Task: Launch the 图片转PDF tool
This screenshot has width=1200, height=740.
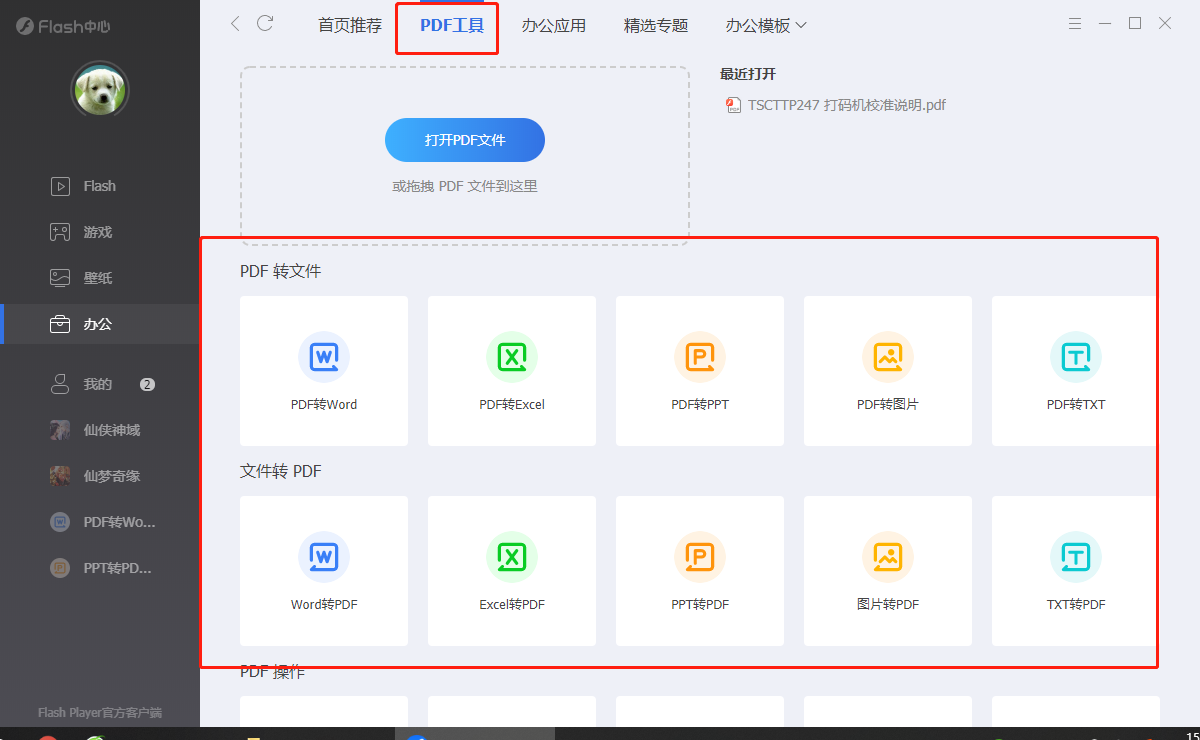Action: (x=888, y=571)
